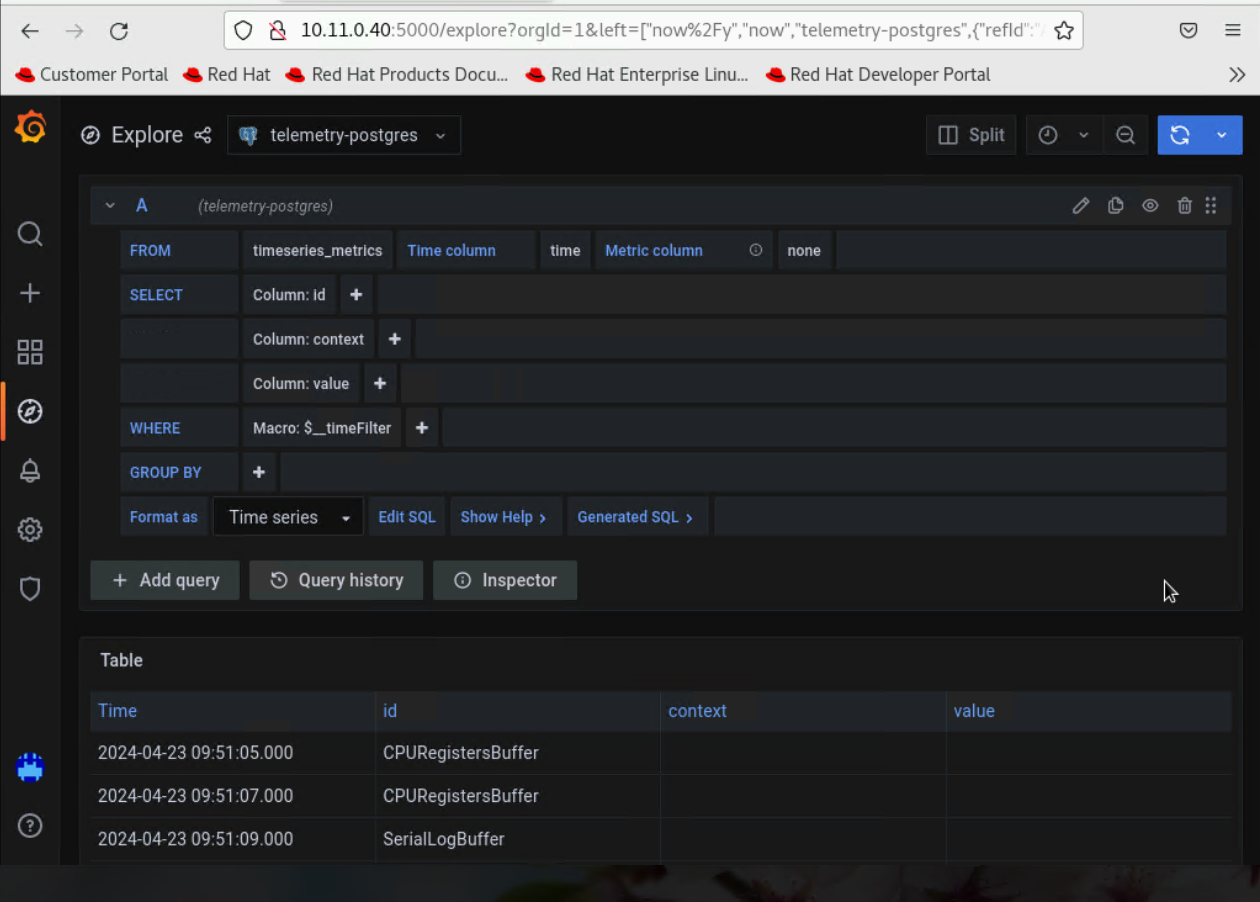
Task: Toggle query A visibility eye icon
Action: click(1150, 206)
